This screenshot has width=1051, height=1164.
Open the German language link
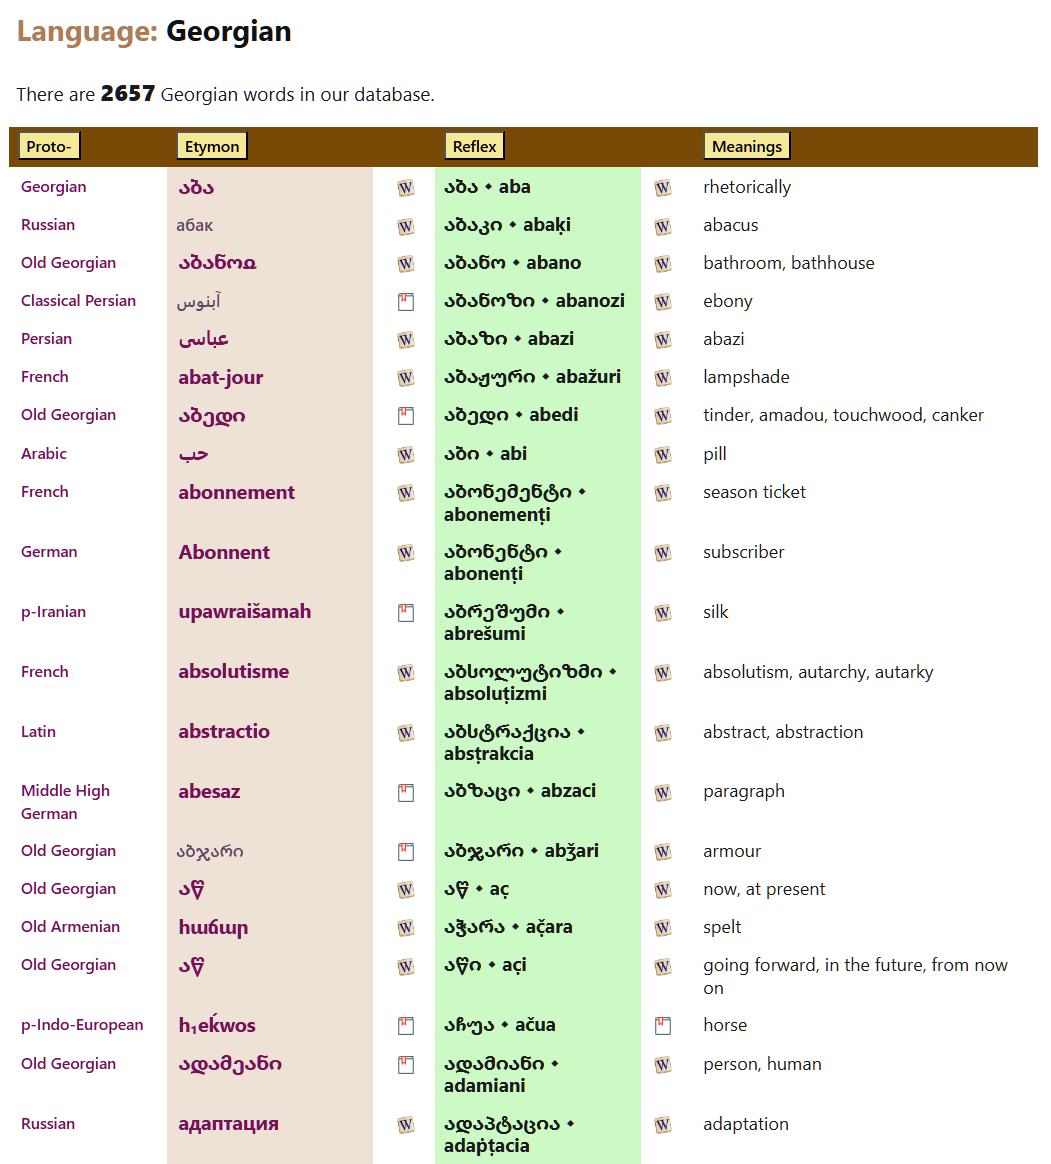tap(49, 552)
